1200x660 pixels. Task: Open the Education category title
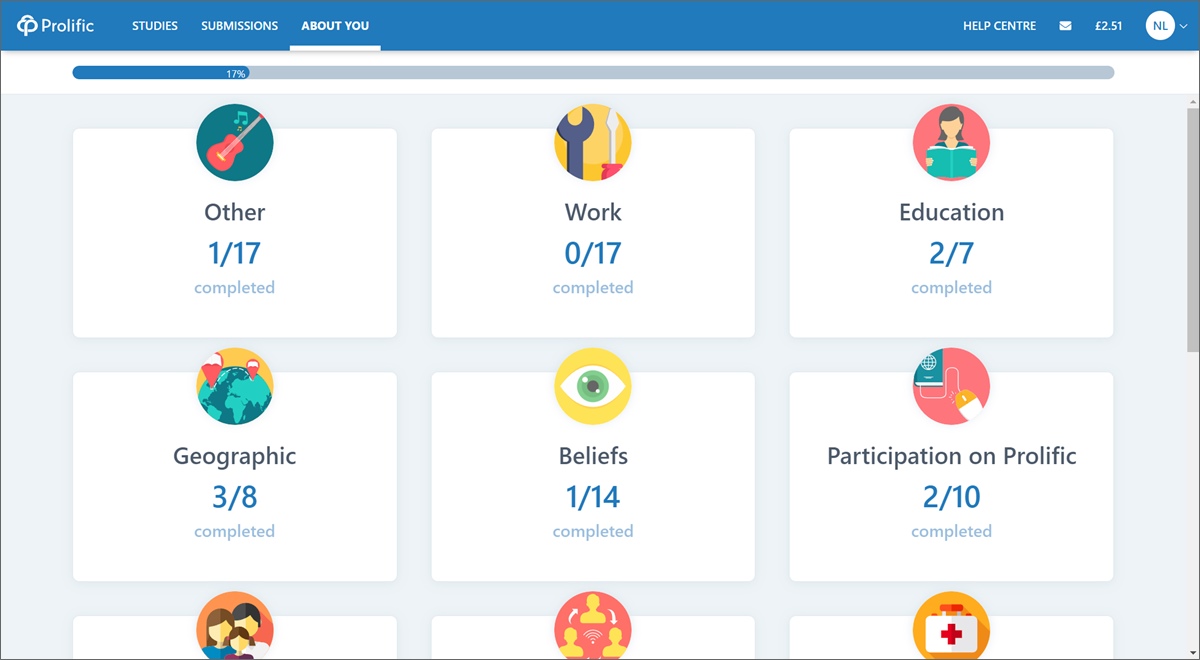pos(951,212)
